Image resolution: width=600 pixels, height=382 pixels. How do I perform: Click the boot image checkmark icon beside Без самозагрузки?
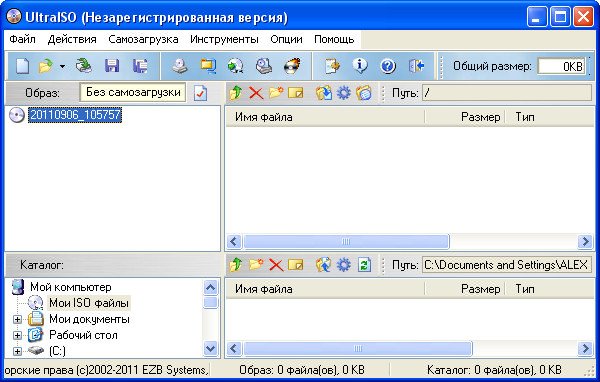pos(201,93)
